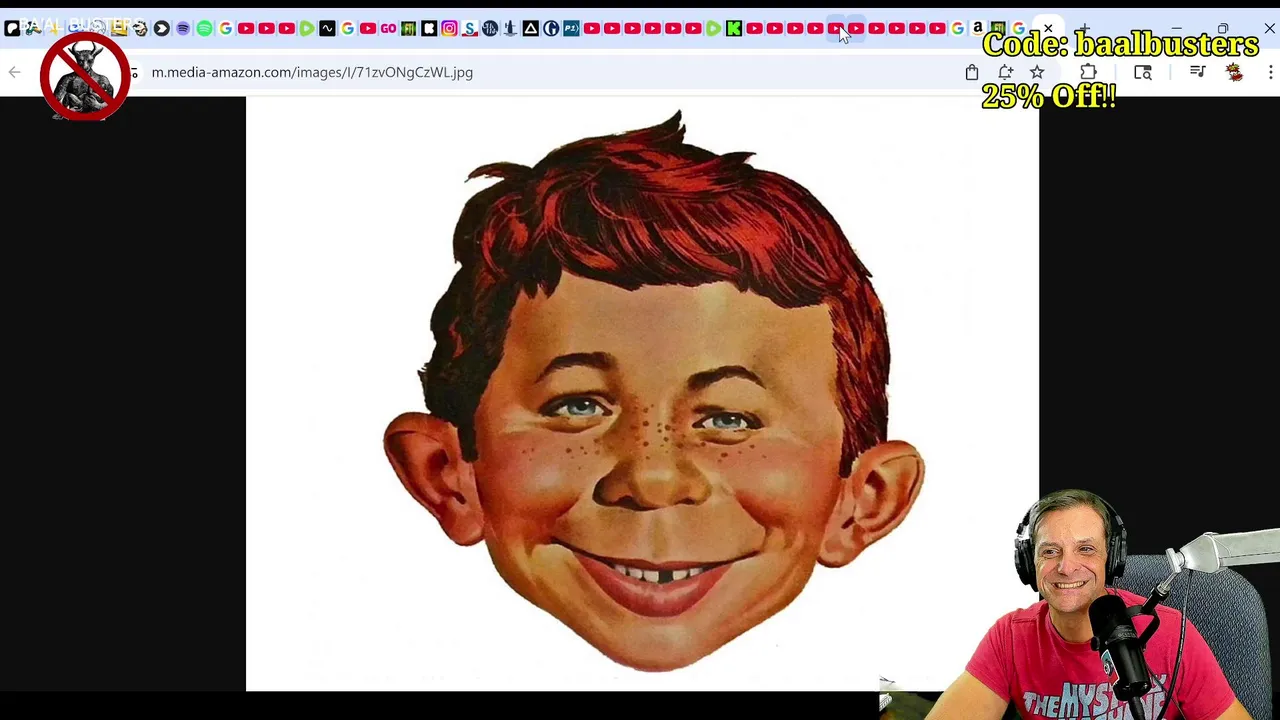Switch to the Rumble tab beside green K tab
Viewport: 1280px width, 720px height.
[x=713, y=28]
